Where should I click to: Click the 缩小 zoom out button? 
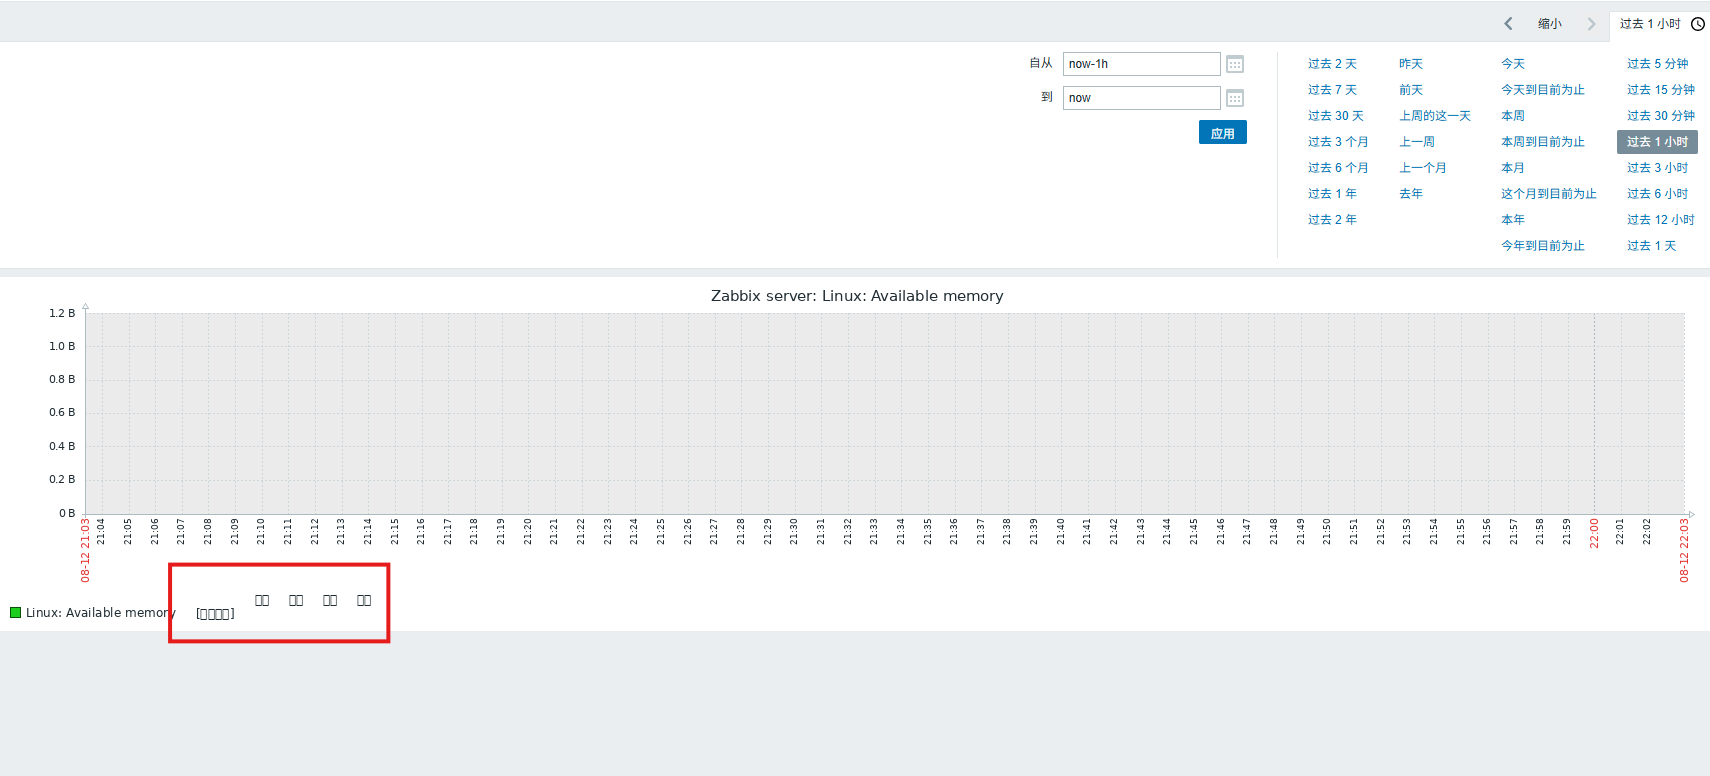click(x=1549, y=24)
